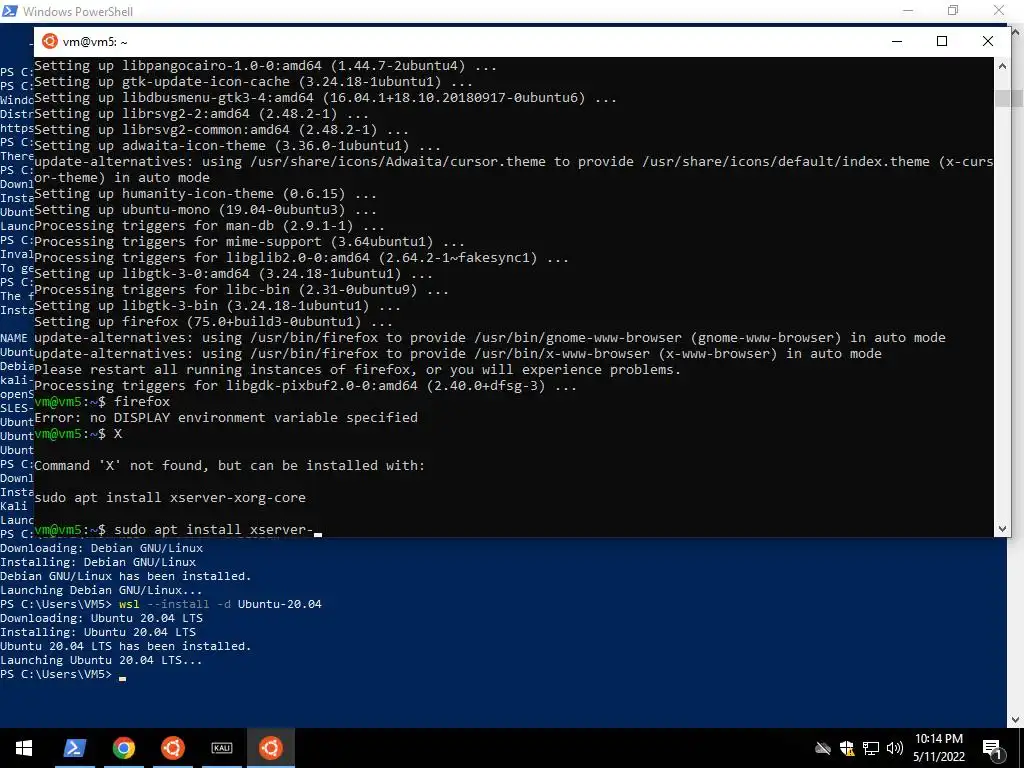Click 'Setting up libpangocairo-1.0-0:amd64' line

[x=265, y=66]
